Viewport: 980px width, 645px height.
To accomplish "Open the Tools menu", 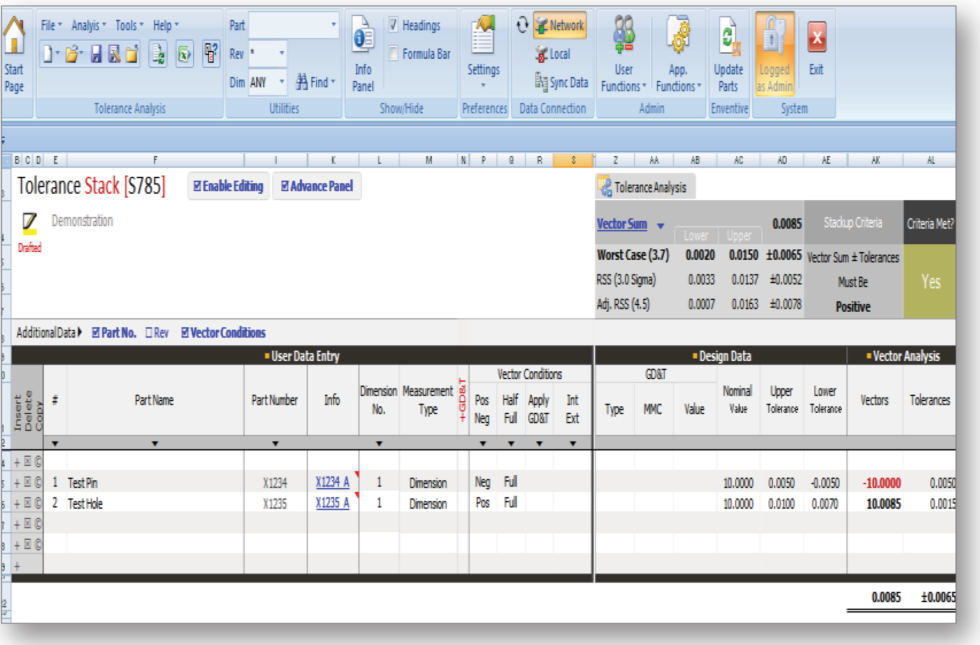I will tap(129, 25).
